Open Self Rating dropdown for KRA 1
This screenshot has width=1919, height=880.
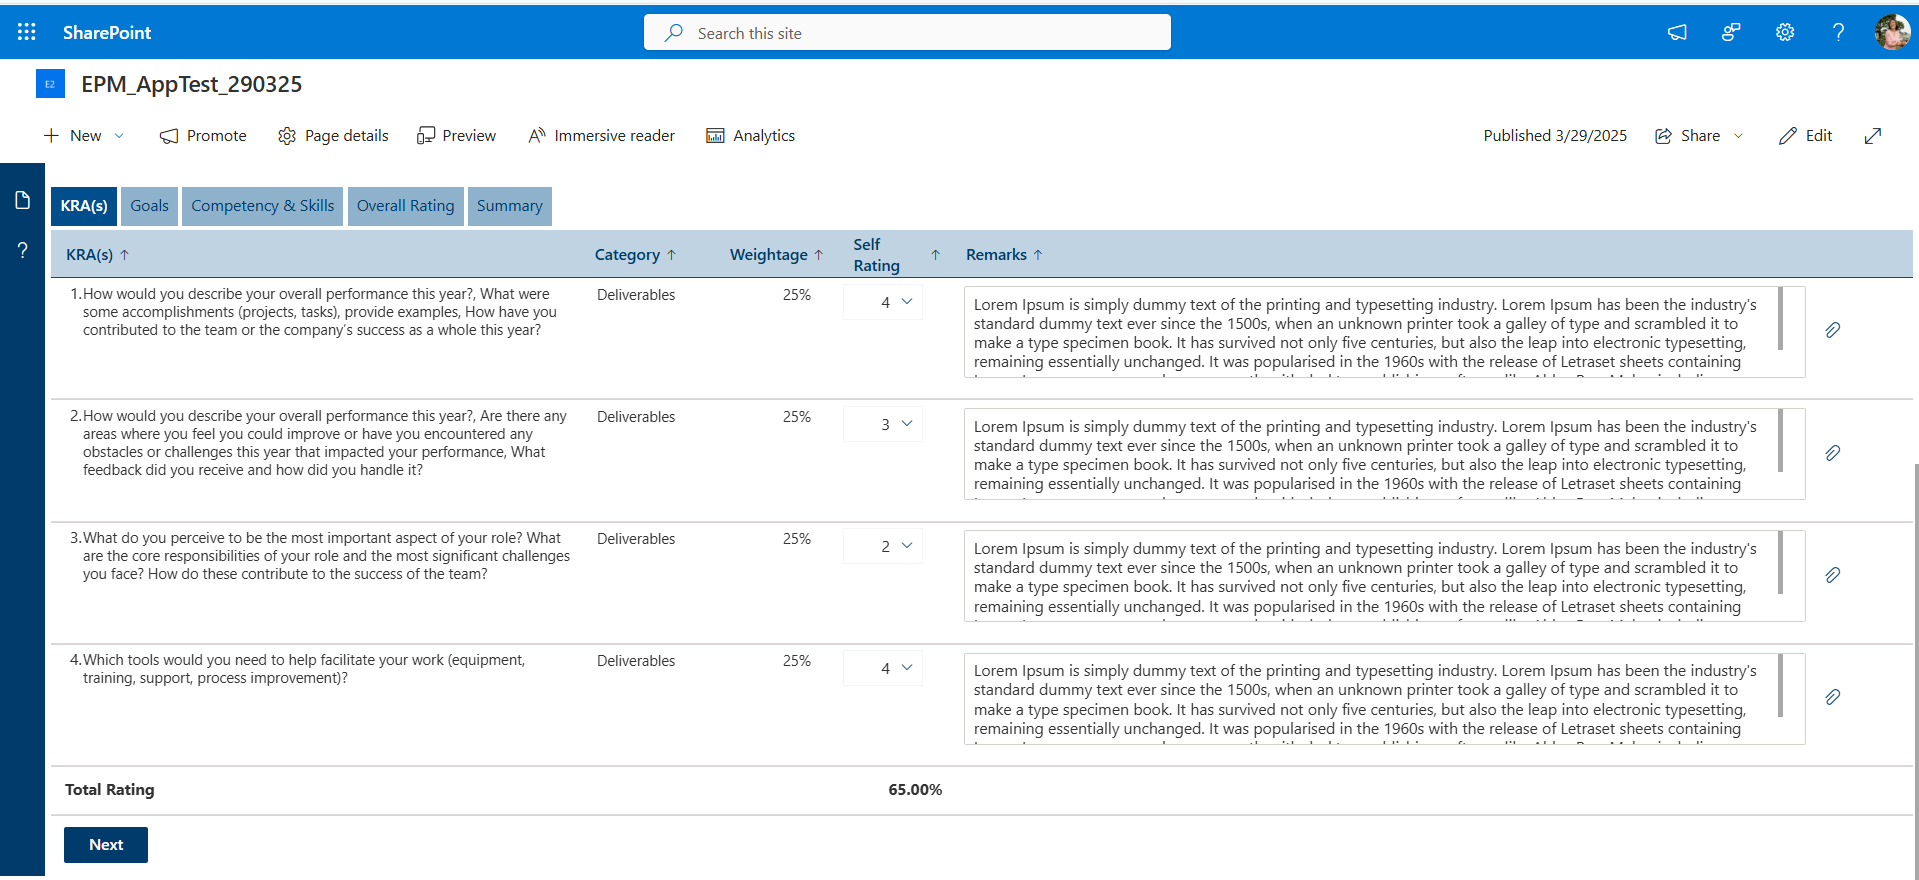click(883, 302)
